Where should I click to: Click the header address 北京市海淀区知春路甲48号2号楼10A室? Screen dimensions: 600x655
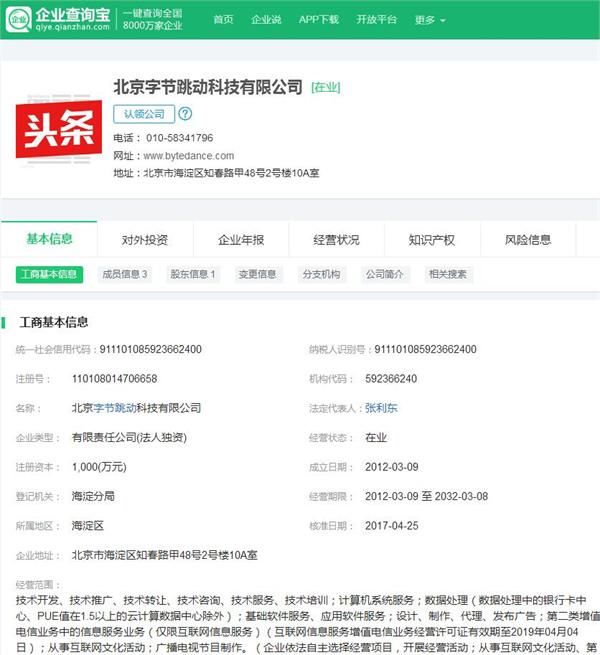(231, 173)
